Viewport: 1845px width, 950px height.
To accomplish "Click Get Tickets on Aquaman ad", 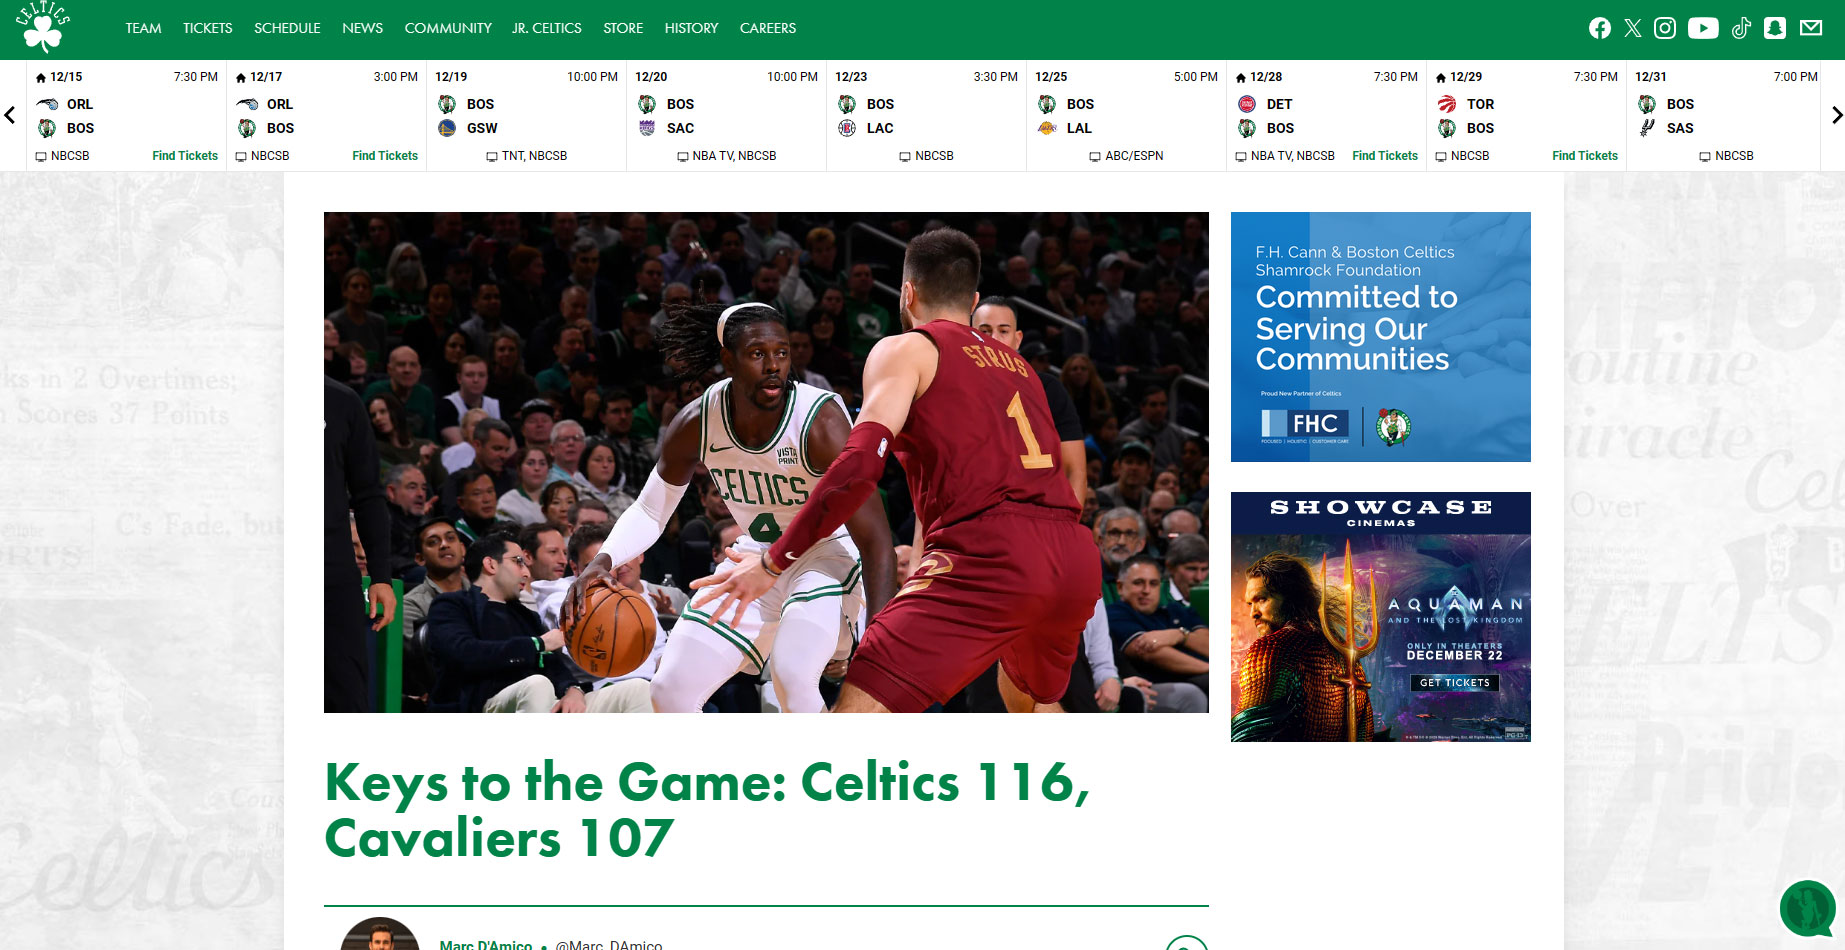I will [x=1455, y=683].
